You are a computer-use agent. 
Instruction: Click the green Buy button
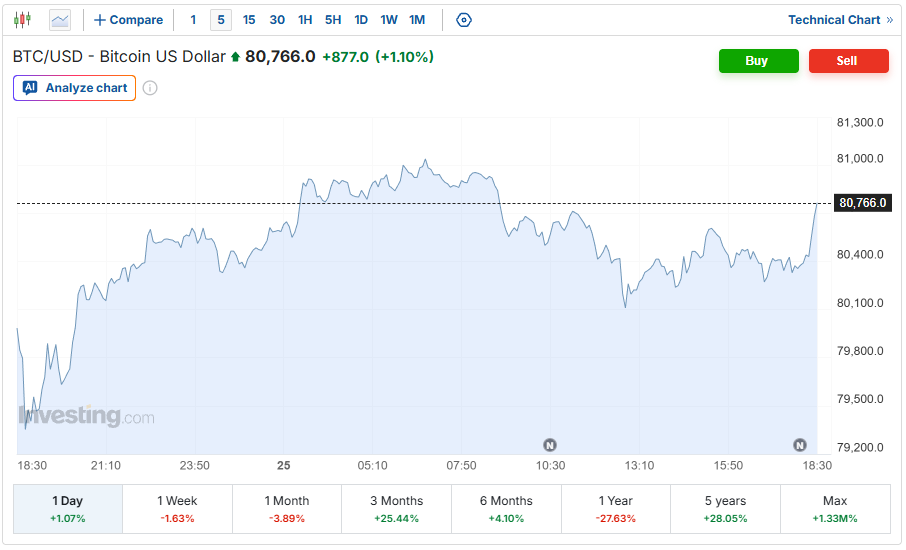[x=759, y=61]
